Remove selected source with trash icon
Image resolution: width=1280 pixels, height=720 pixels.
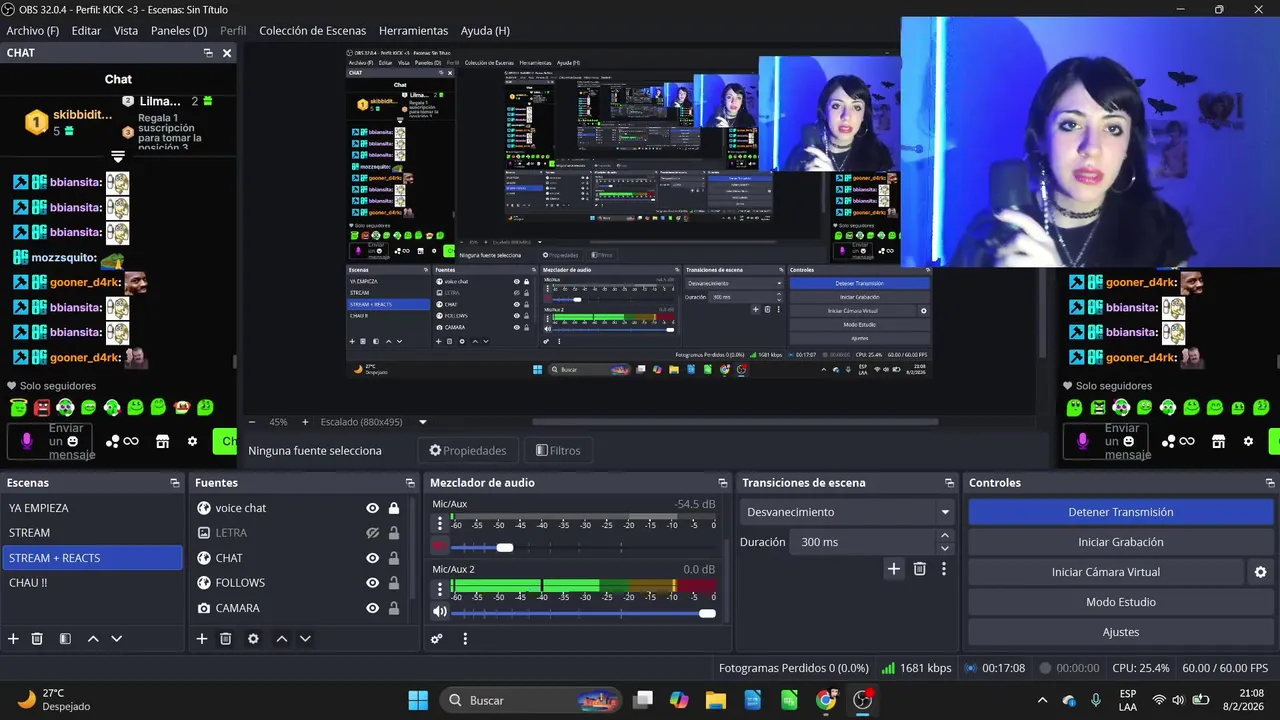click(226, 639)
